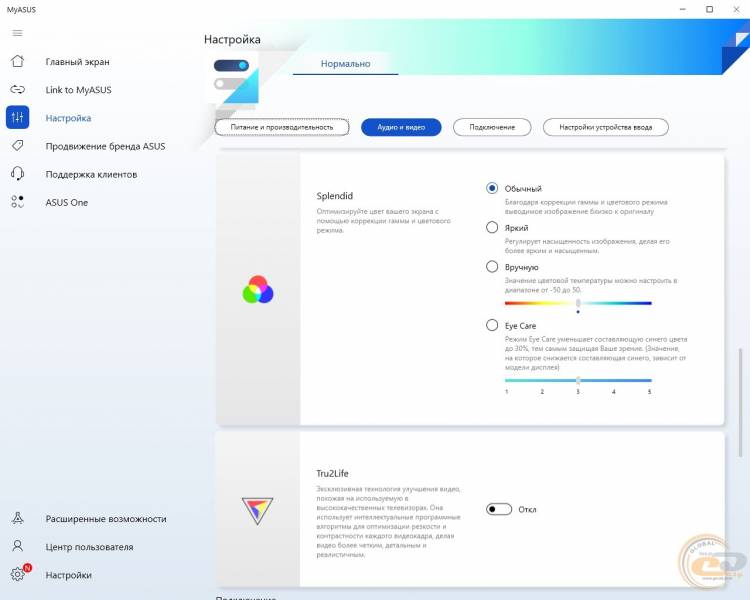Click the Настройка page title
Viewport: 750px width, 600px height.
click(232, 39)
